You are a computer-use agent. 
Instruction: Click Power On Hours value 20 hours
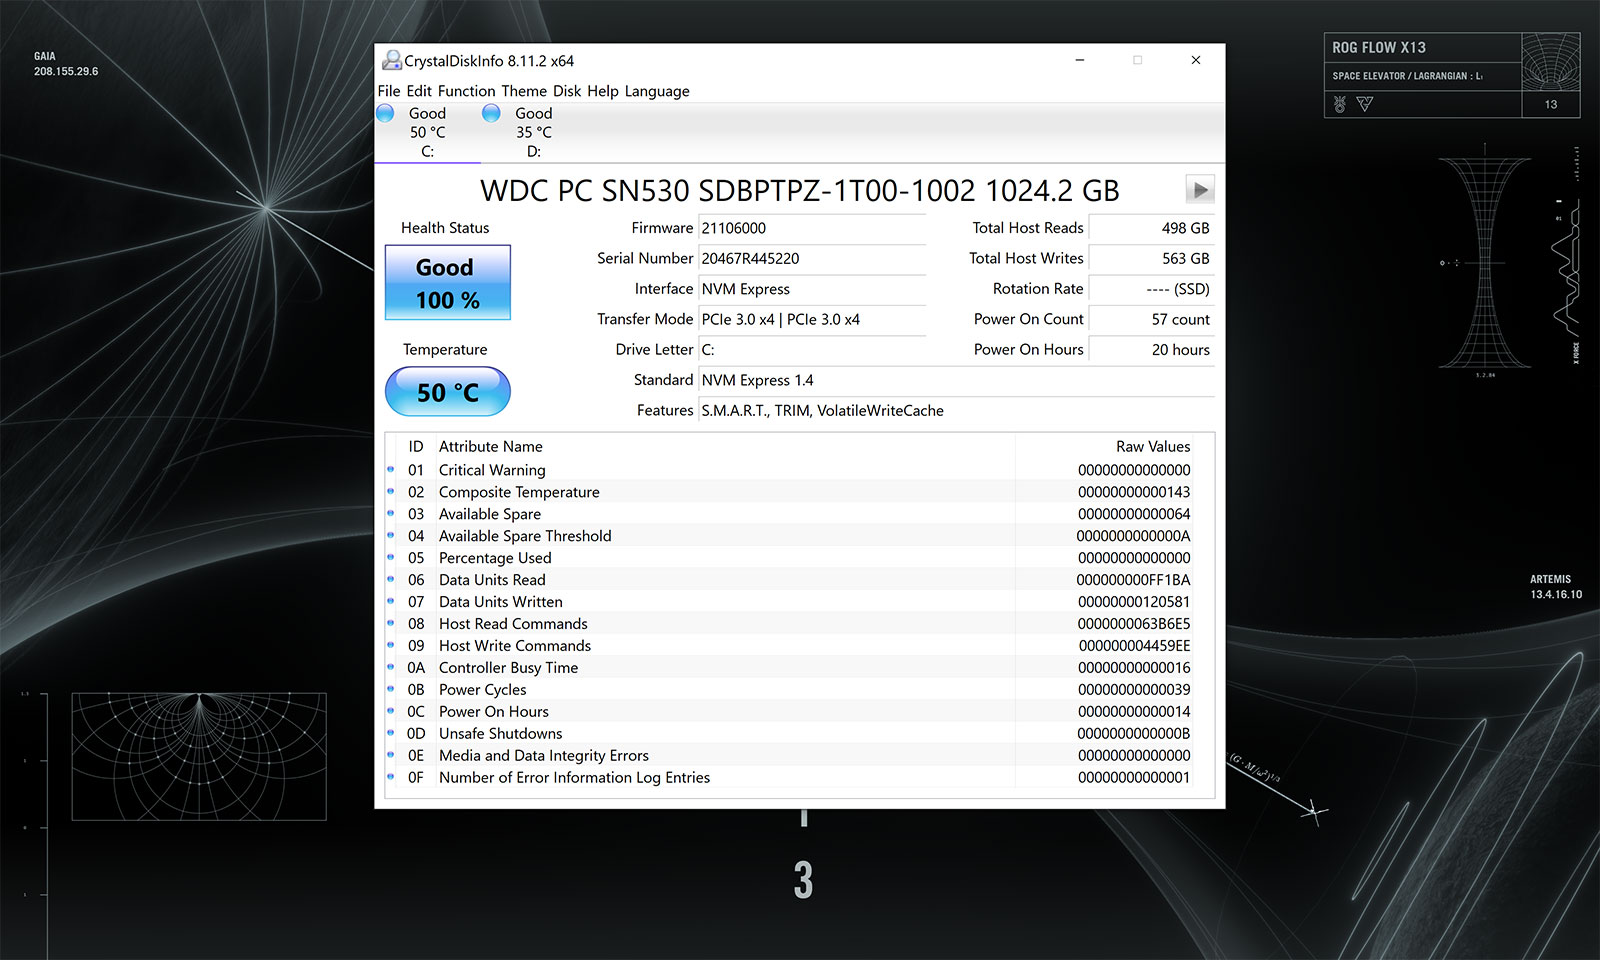1152,350
